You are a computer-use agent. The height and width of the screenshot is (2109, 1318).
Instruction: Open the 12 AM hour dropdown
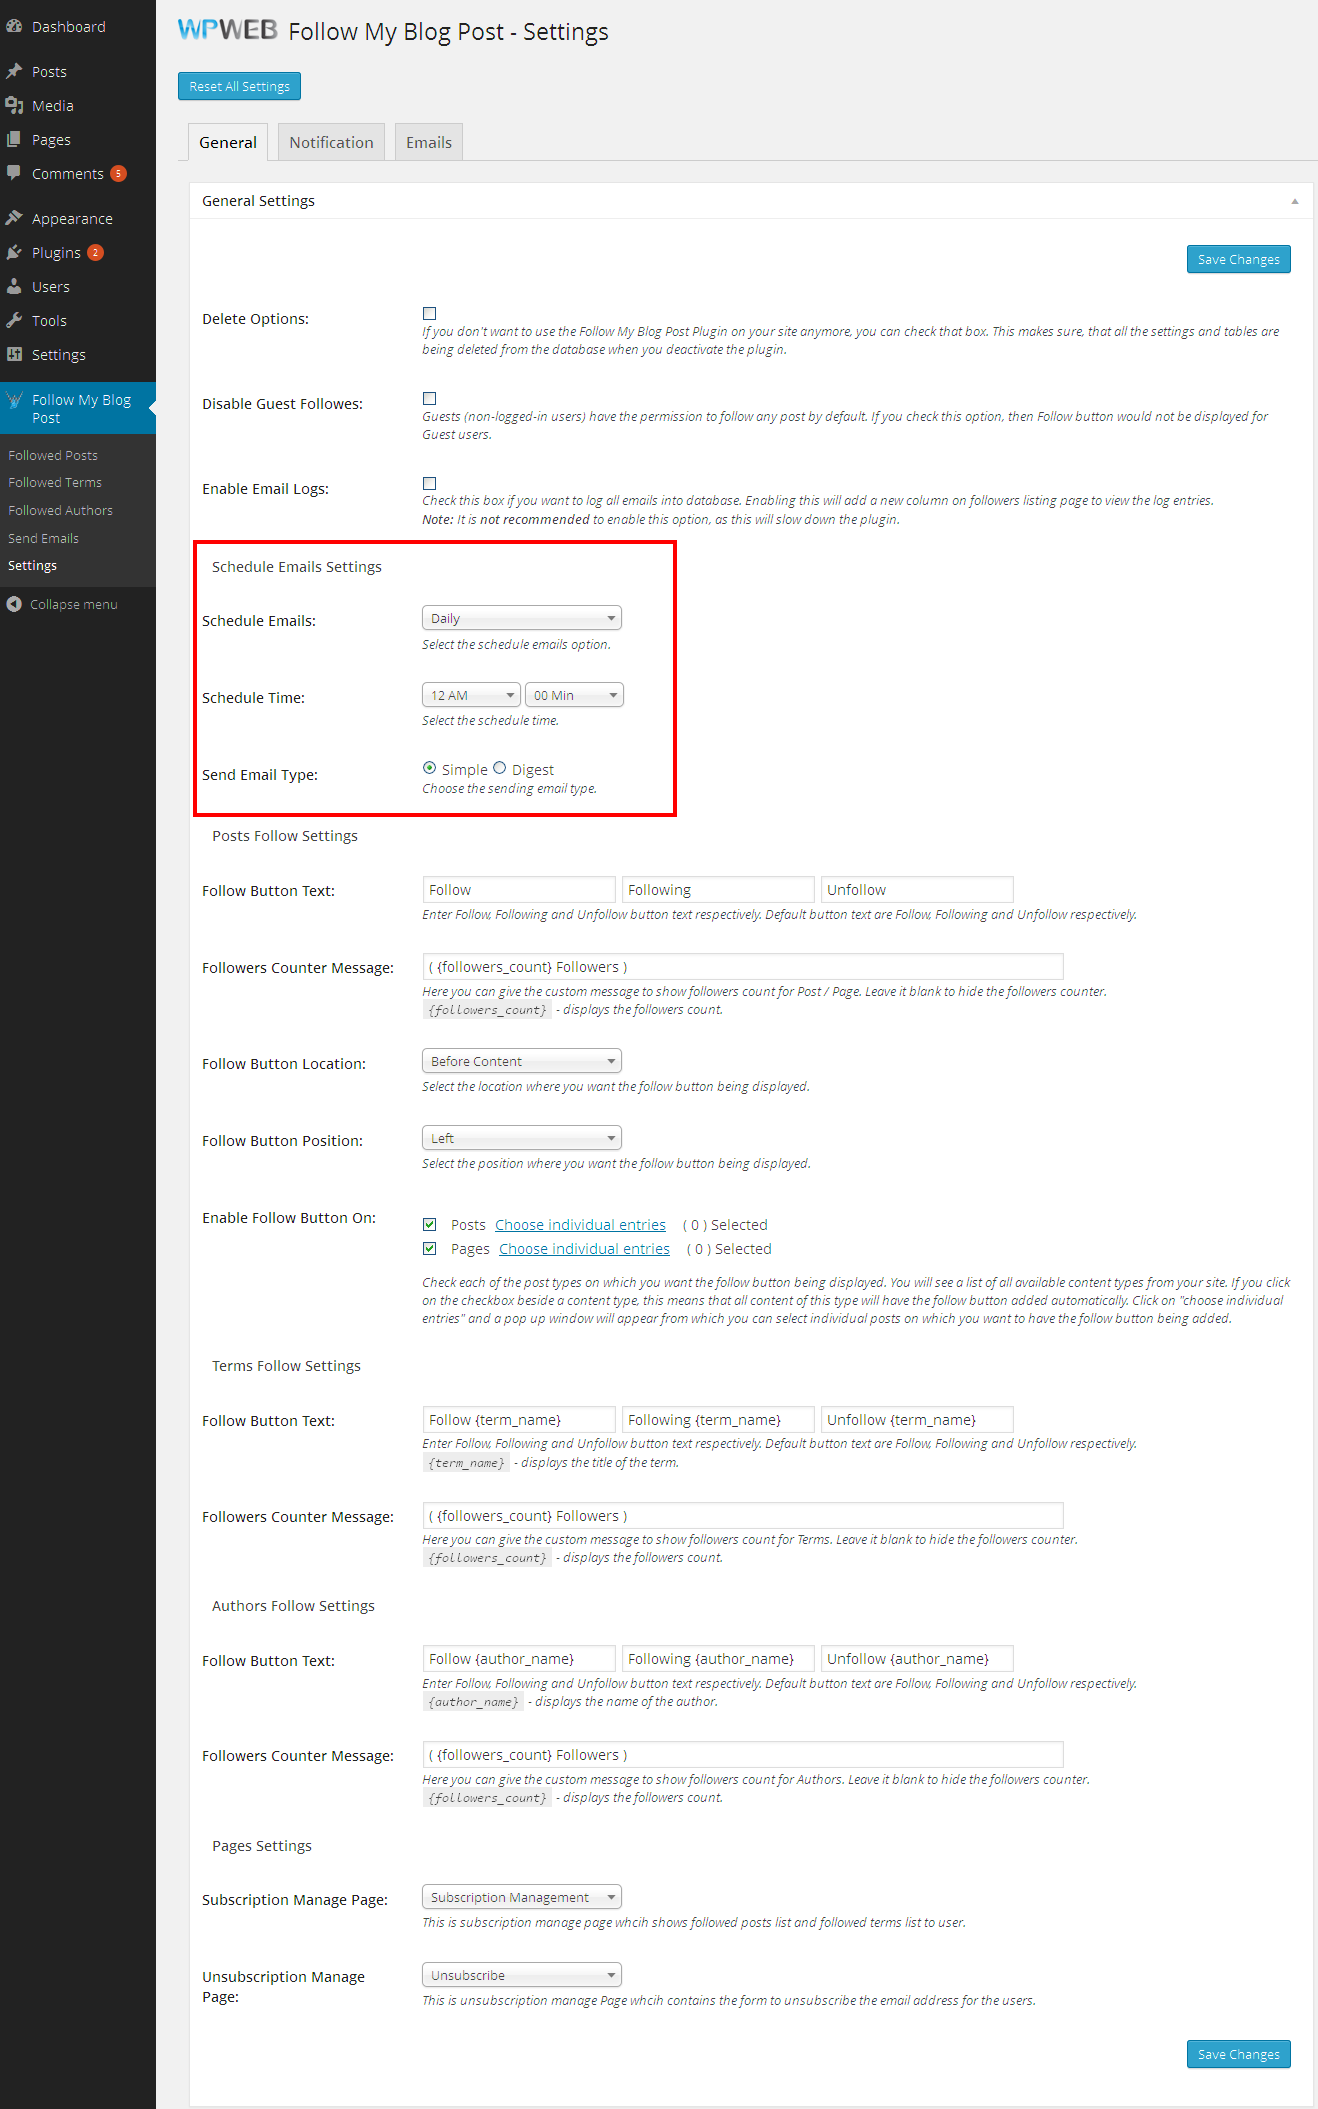(471, 696)
